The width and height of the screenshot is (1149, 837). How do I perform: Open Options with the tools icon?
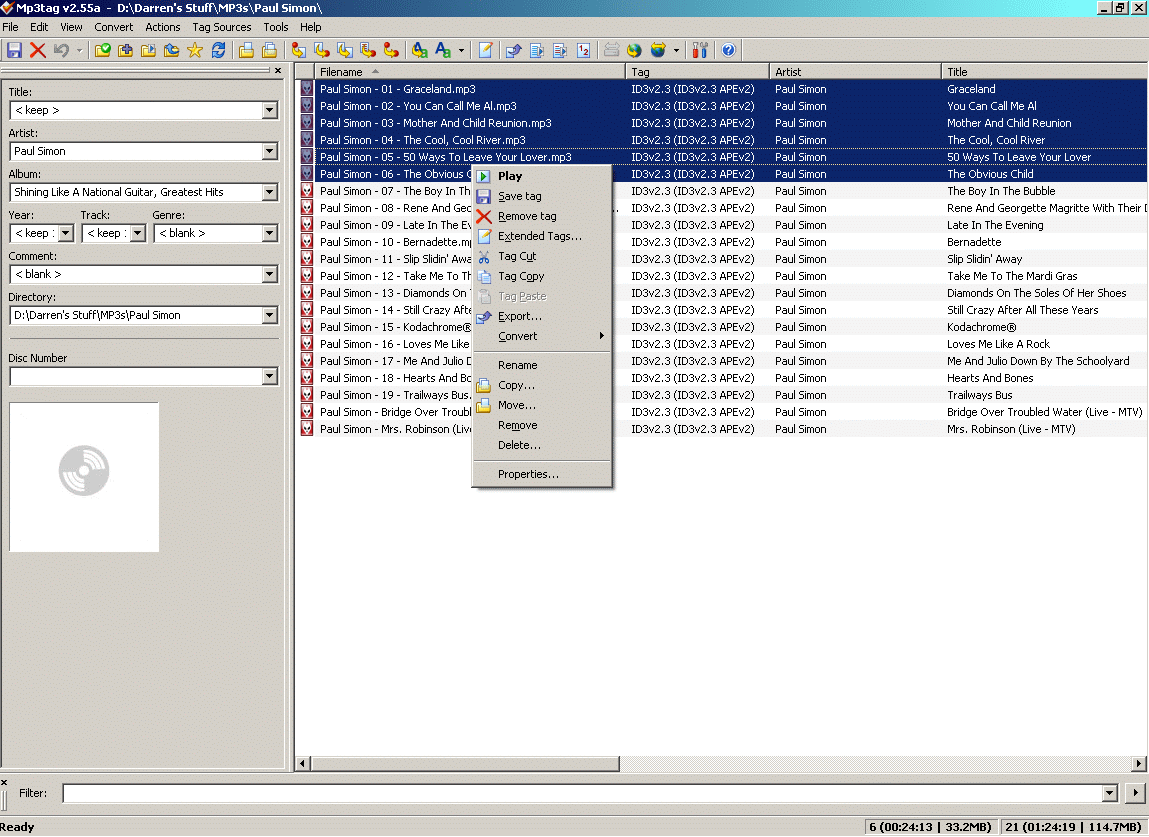pyautogui.click(x=700, y=50)
